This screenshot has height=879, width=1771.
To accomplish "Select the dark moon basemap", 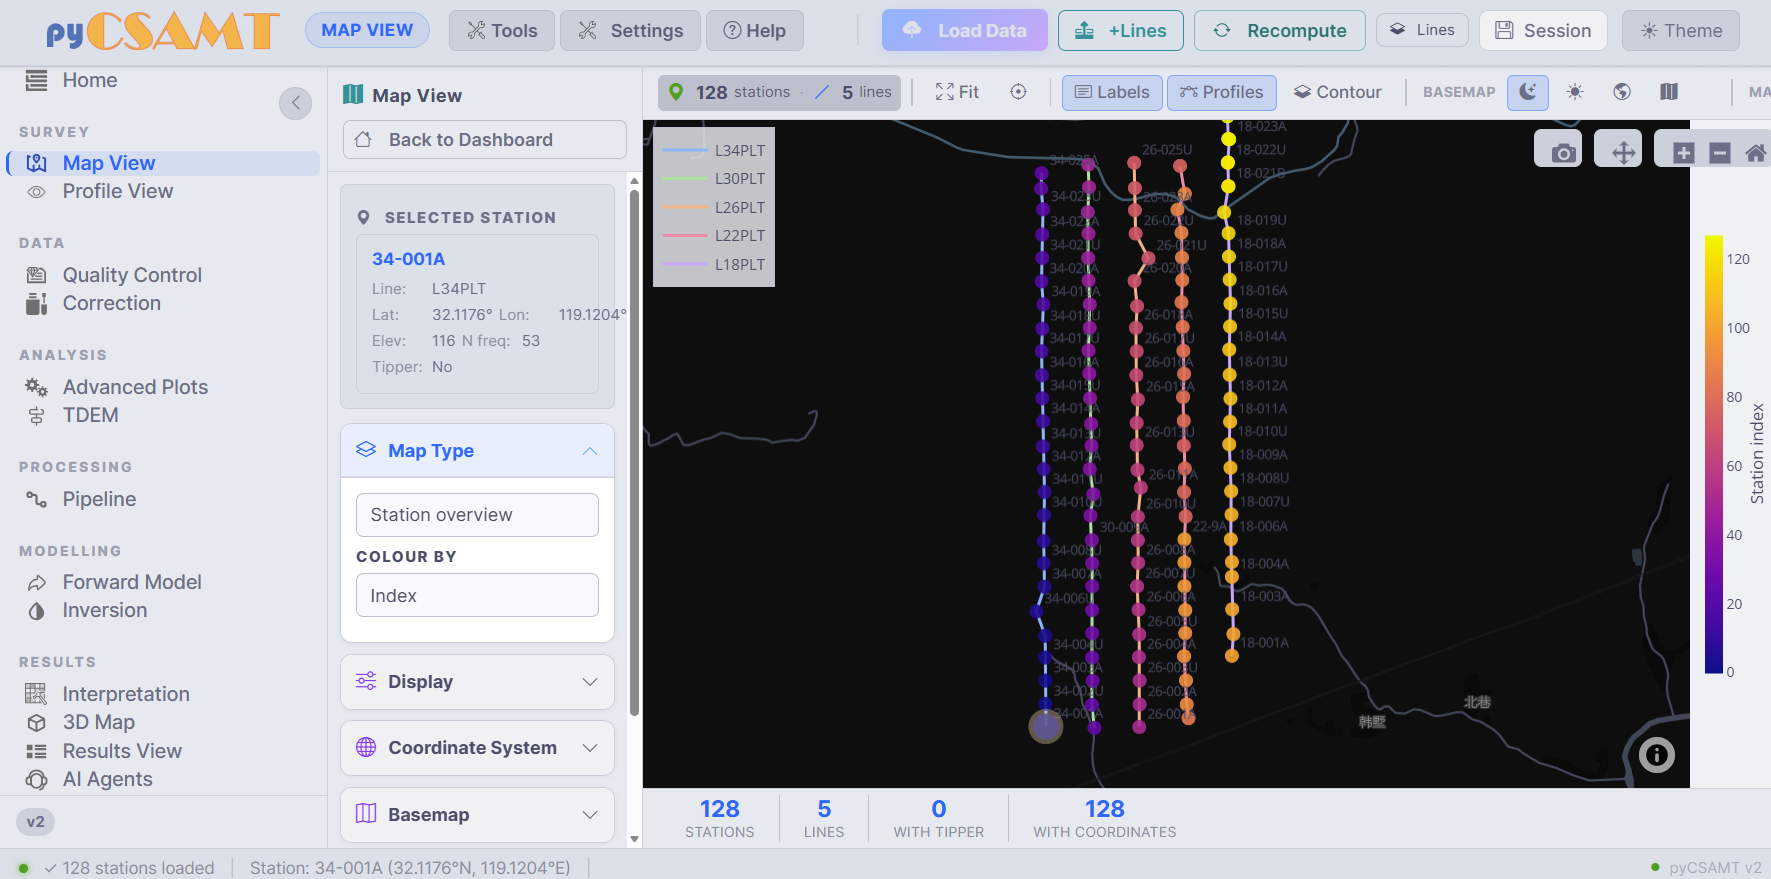I will (1528, 92).
